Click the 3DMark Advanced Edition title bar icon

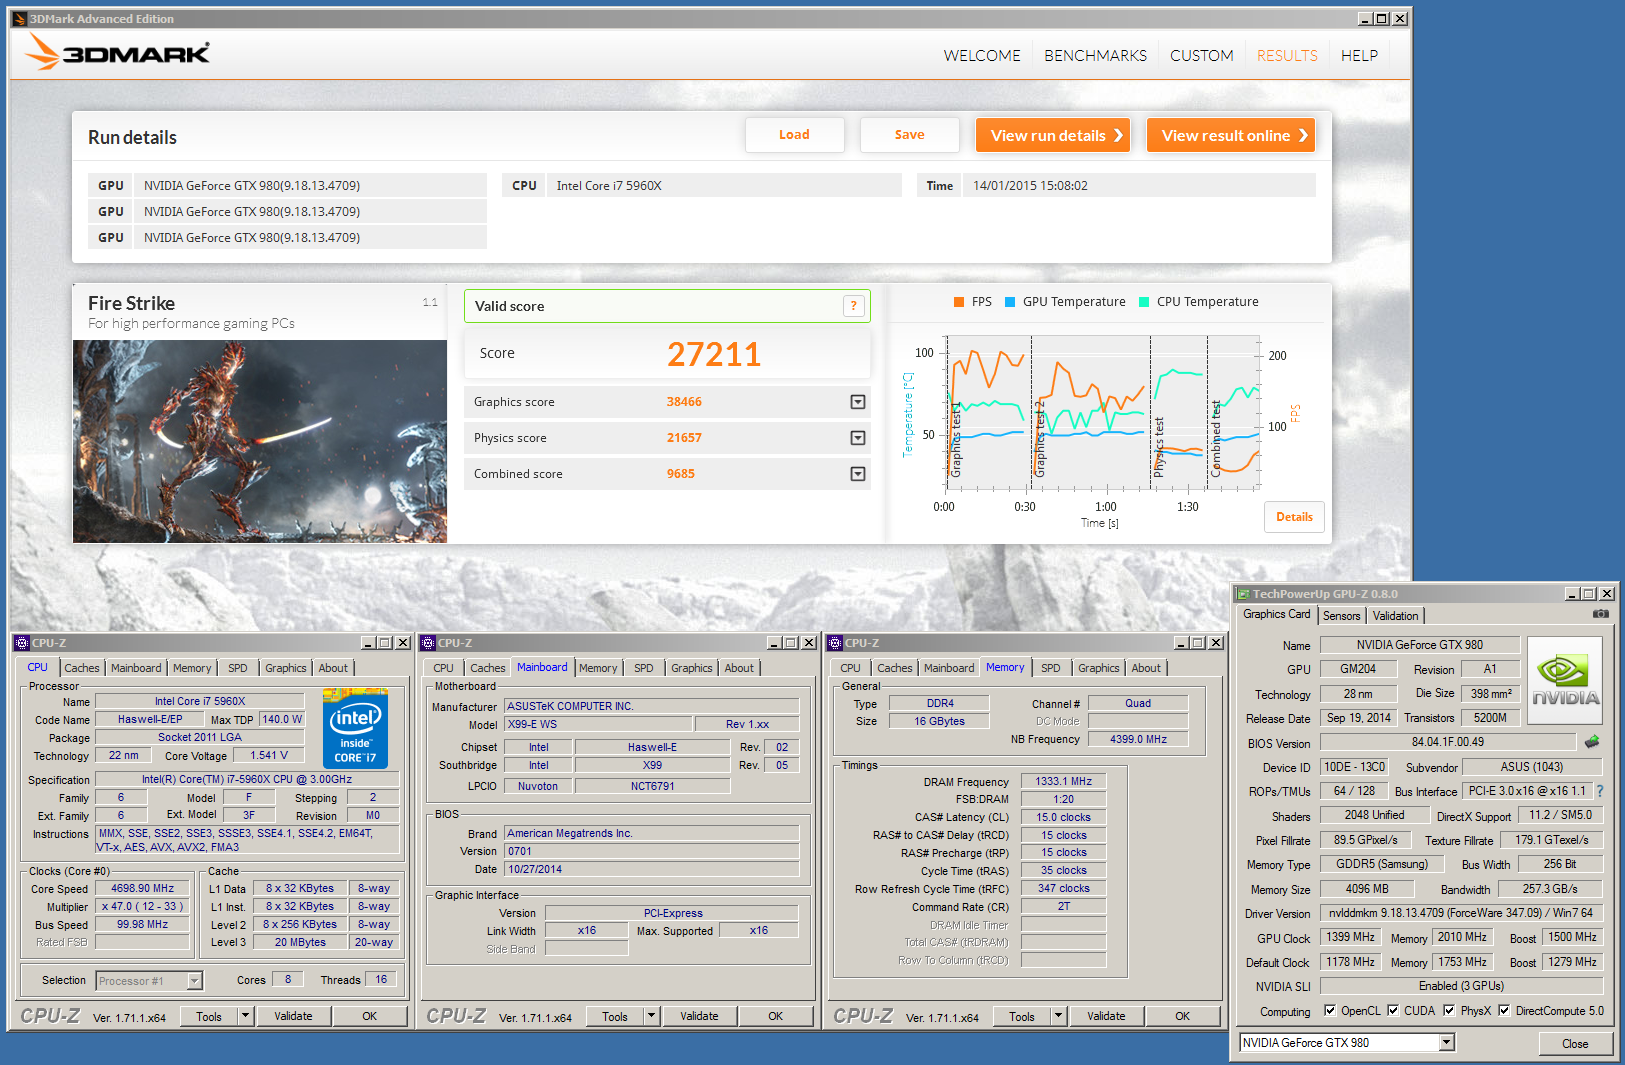coord(19,19)
